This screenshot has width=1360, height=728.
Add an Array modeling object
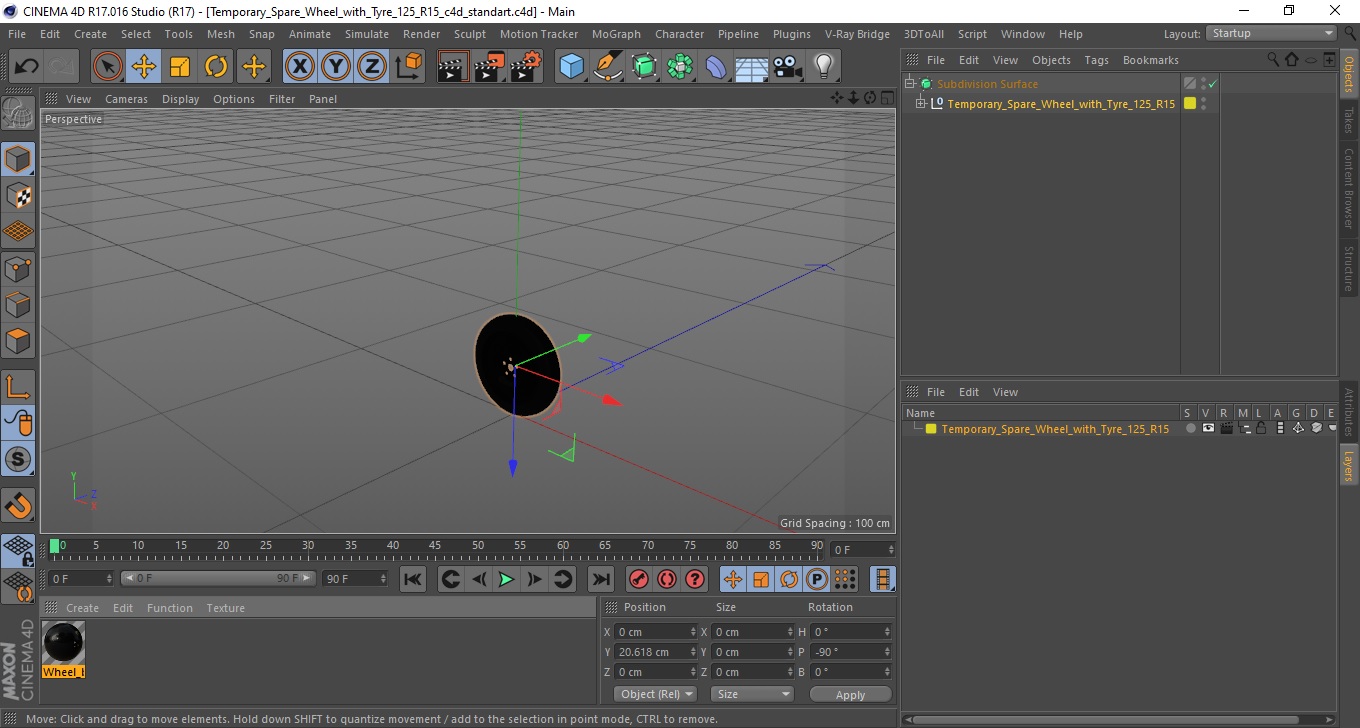(x=680, y=67)
